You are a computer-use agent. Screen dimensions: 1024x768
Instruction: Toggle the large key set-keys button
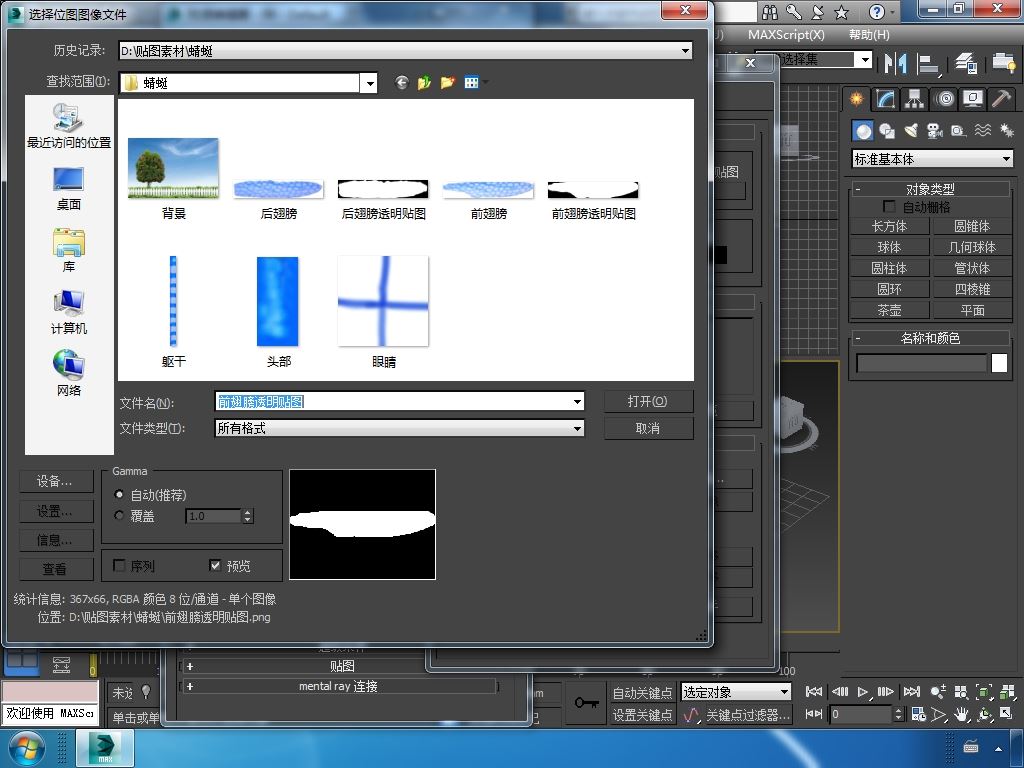[x=586, y=703]
